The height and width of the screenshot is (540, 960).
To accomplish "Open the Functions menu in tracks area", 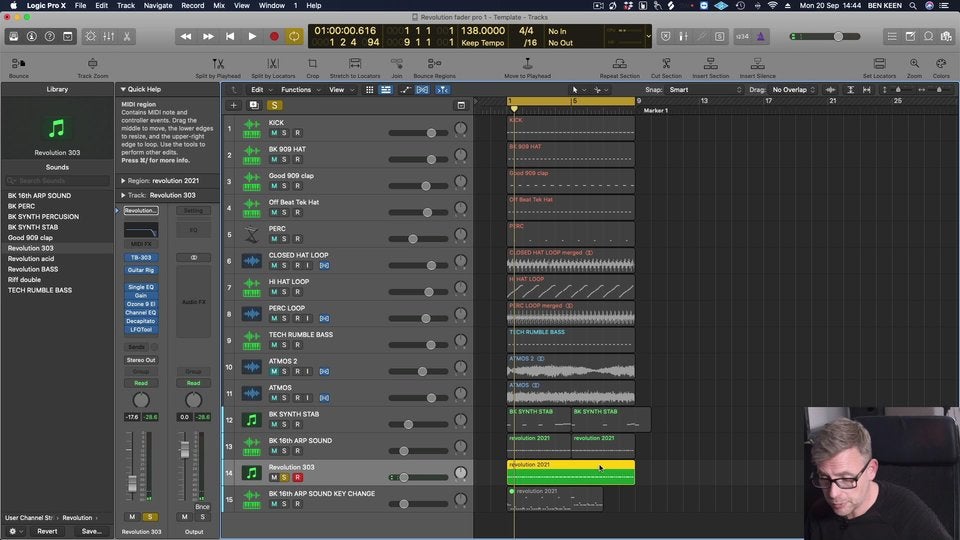I will (298, 90).
